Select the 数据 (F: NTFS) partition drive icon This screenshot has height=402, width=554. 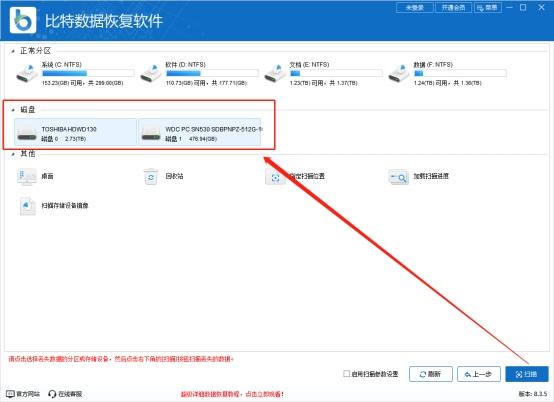click(399, 73)
